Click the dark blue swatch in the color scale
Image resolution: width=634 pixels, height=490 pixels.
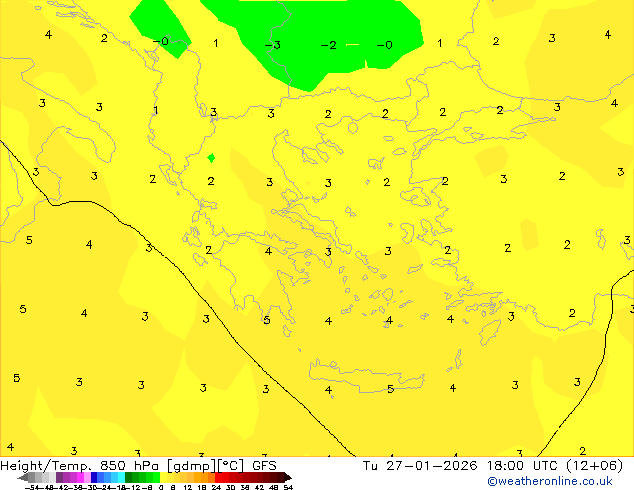tap(94, 477)
